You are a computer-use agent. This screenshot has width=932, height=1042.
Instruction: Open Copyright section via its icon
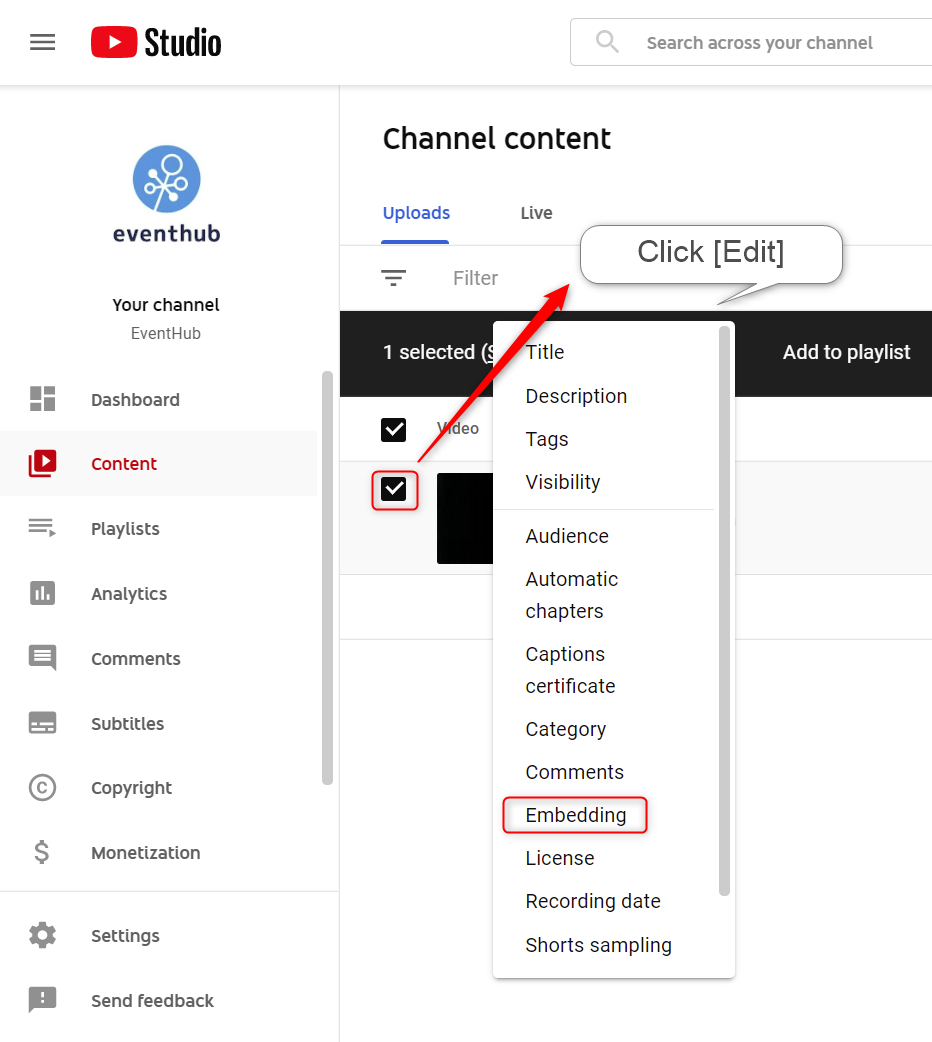tap(43, 787)
